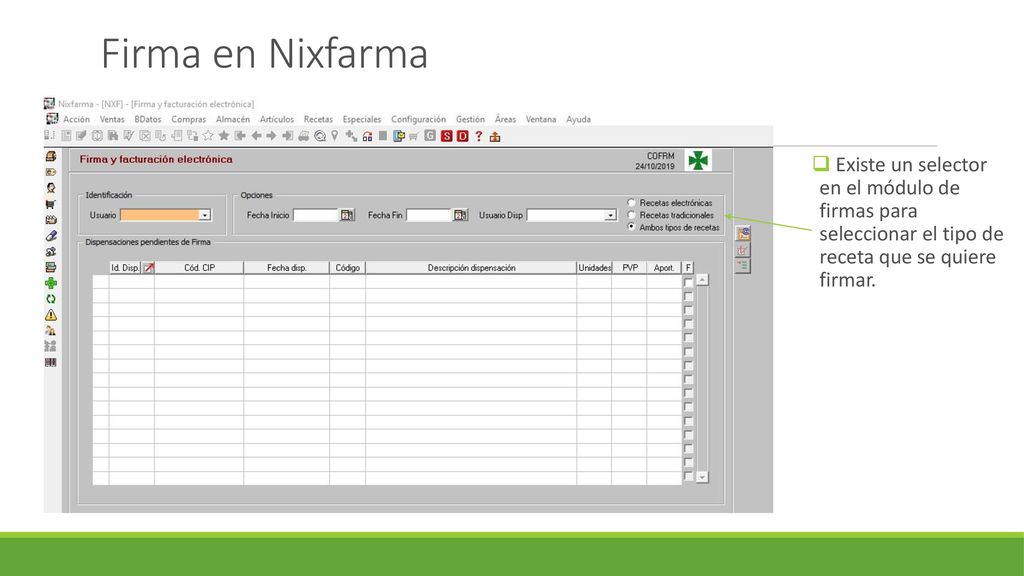The image size is (1024, 576).
Task: Select Recetas tradicionales radio button
Action: coord(632,215)
